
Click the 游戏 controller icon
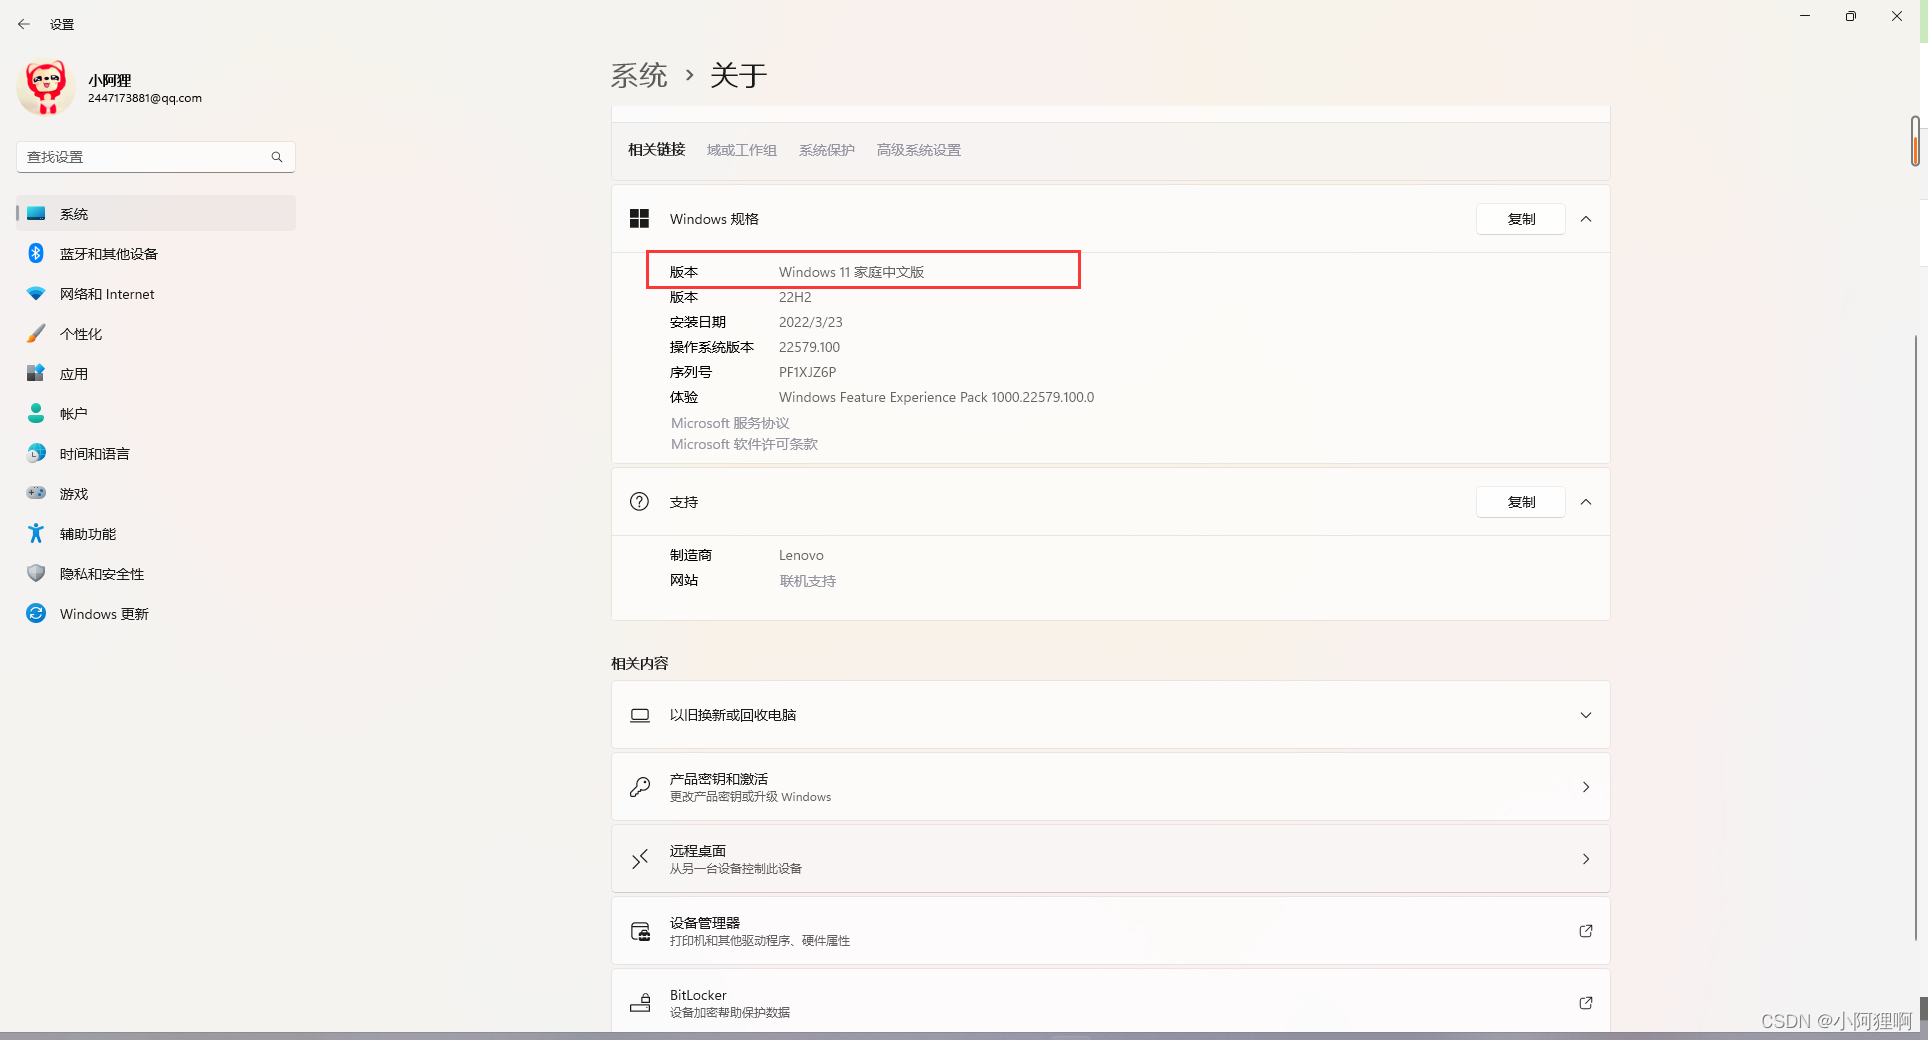(x=36, y=493)
